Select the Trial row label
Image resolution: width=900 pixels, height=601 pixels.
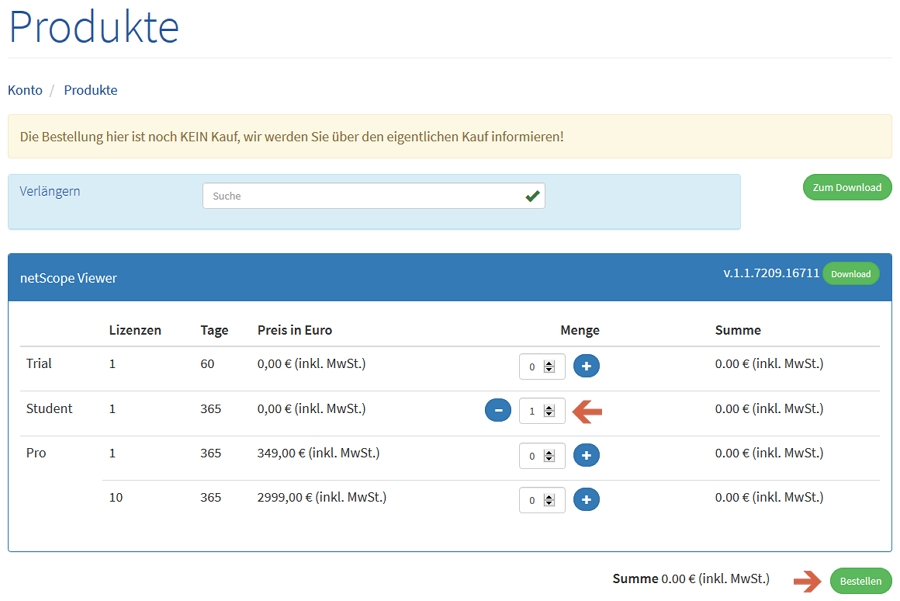click(x=38, y=363)
